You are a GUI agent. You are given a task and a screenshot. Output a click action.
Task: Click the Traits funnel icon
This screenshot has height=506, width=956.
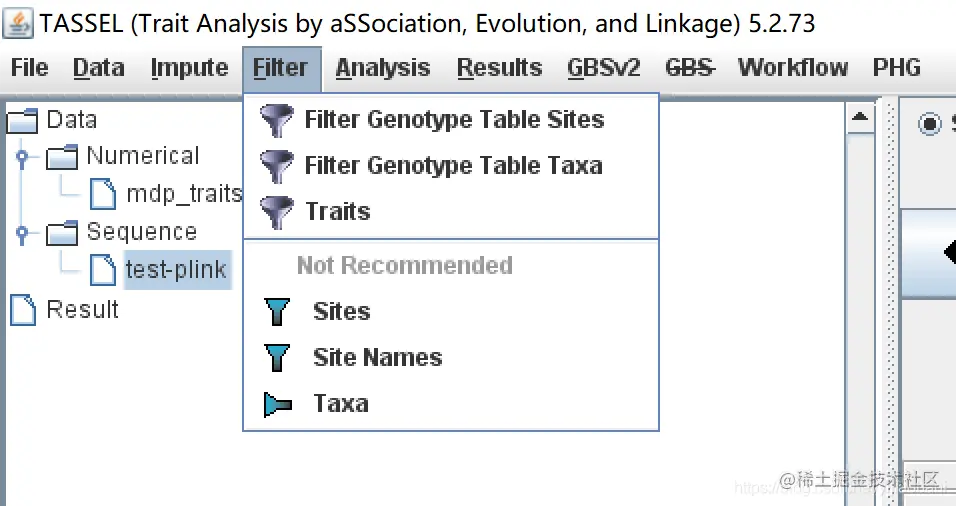tap(277, 212)
